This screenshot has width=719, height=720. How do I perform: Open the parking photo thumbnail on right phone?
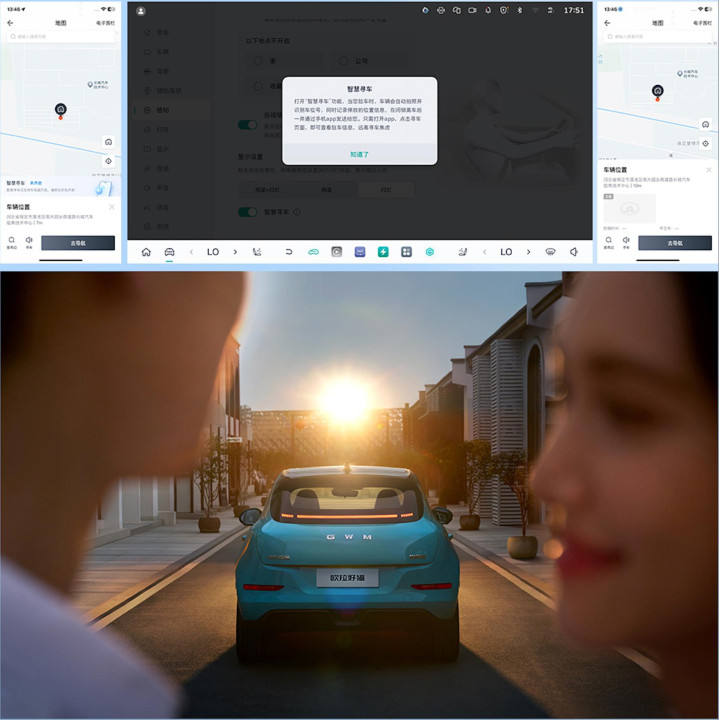click(629, 208)
